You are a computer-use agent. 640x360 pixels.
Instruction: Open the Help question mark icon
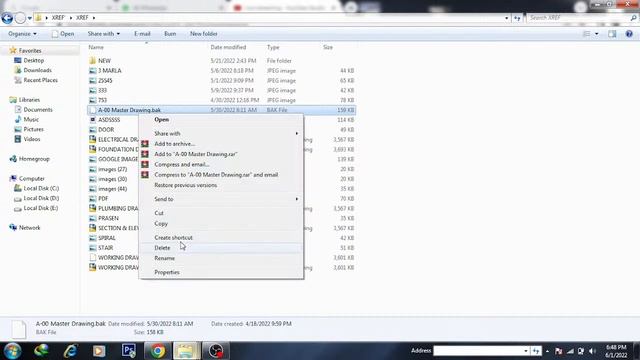pos(629,34)
